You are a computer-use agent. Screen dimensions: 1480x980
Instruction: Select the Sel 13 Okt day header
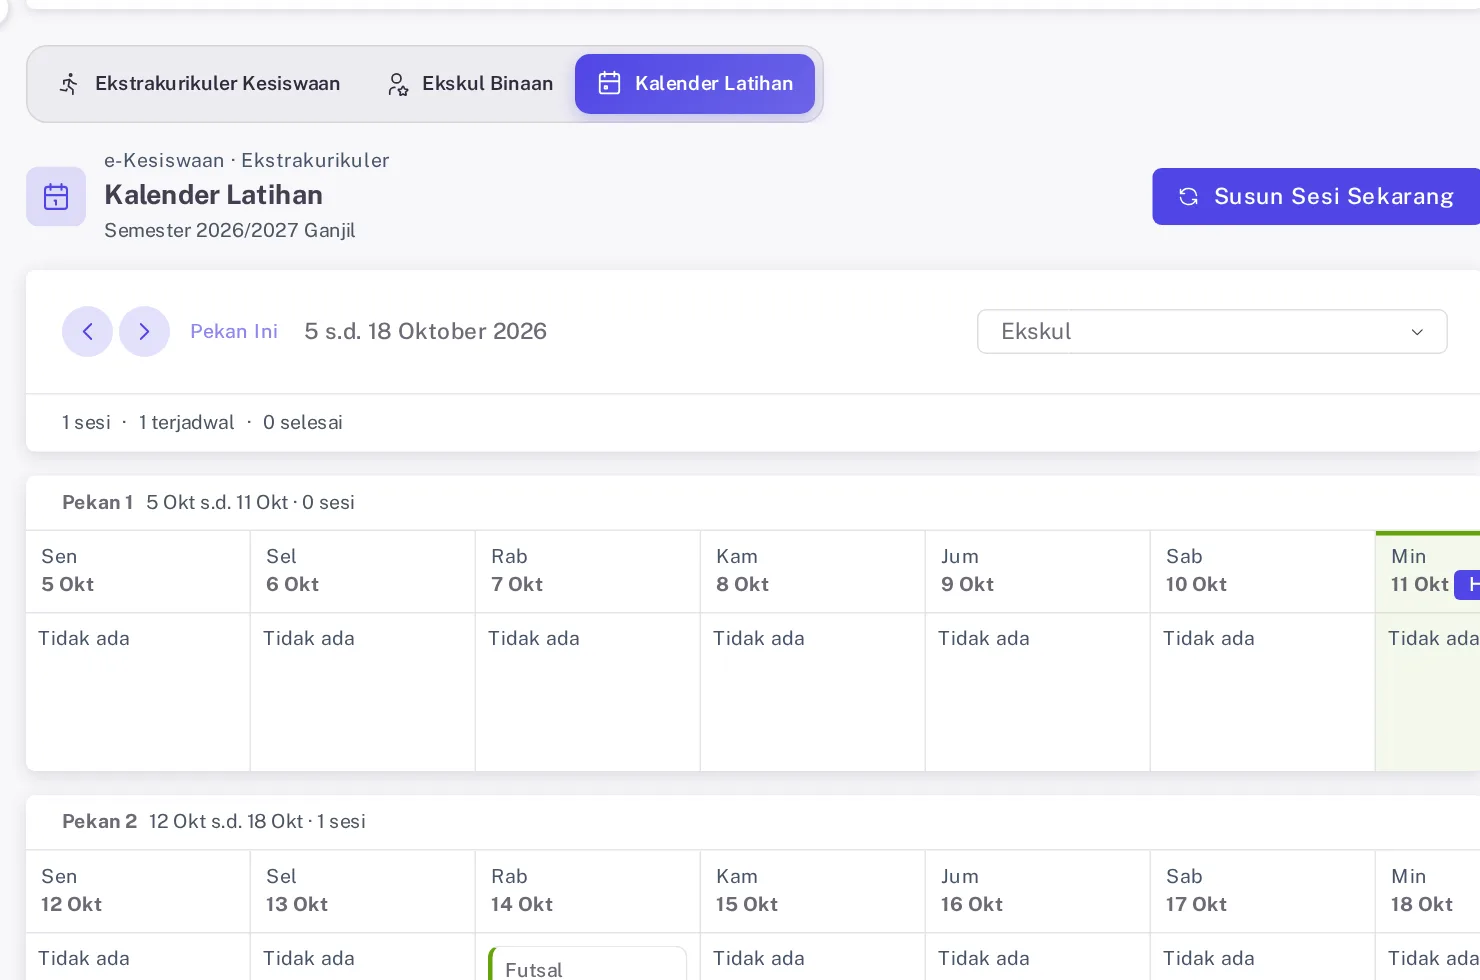coord(363,891)
